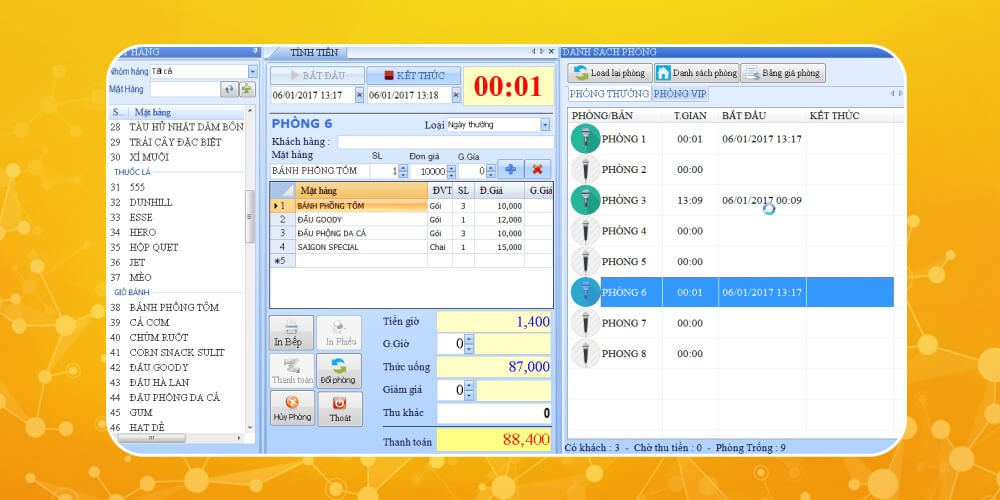Click the PHÒNG 6 microphone icon
This screenshot has width=1000, height=500.
585,292
